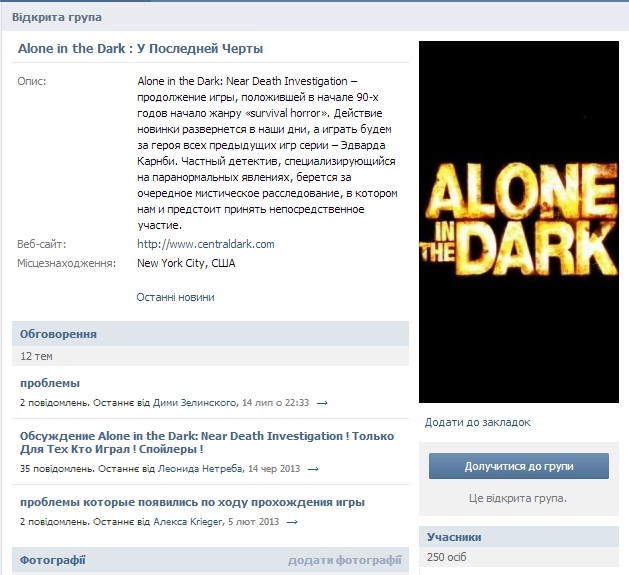629x575 pixels.
Task: Click Додати до закладок
Action: (477, 422)
